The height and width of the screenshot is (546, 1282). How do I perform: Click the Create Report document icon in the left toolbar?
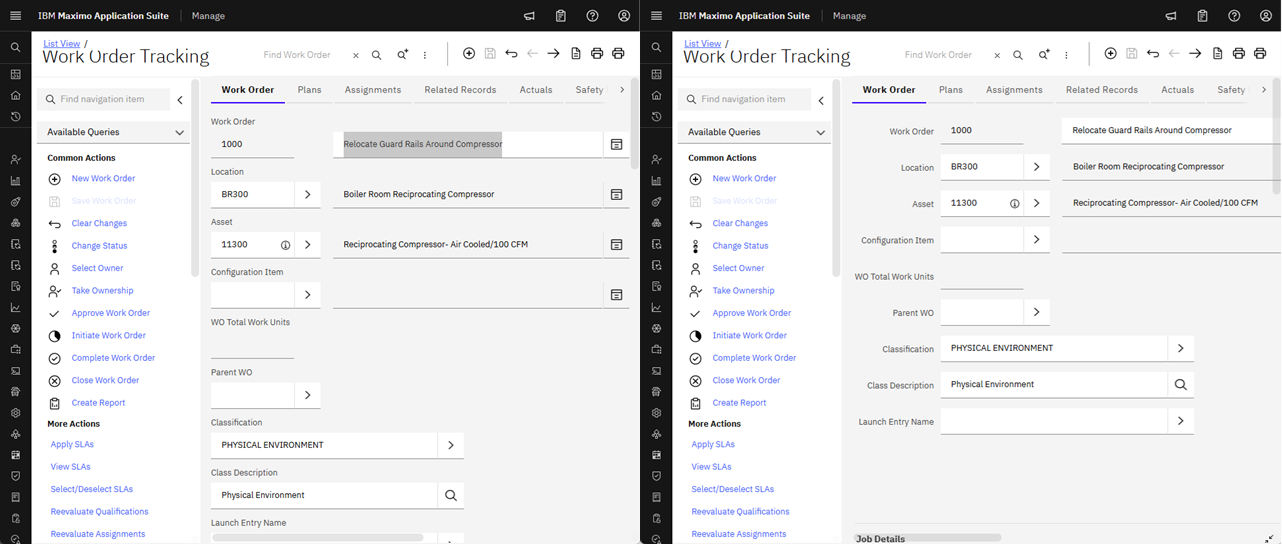pos(576,54)
